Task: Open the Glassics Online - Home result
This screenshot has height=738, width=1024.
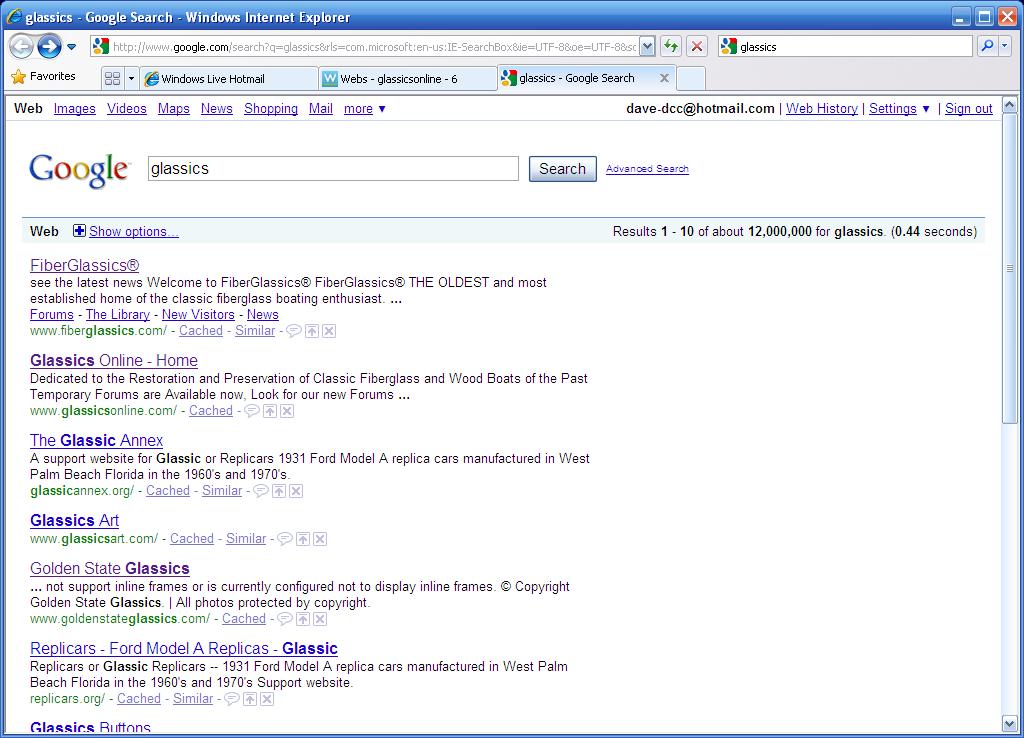Action: (x=114, y=361)
